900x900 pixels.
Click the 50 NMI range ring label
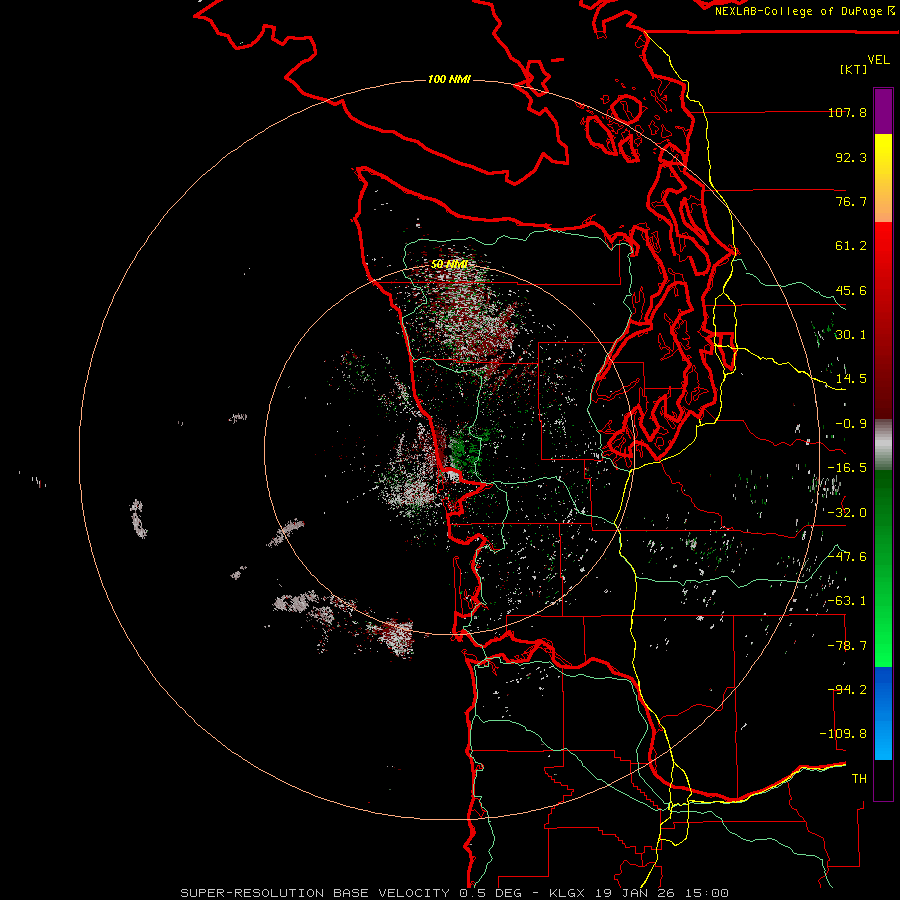pyautogui.click(x=449, y=264)
